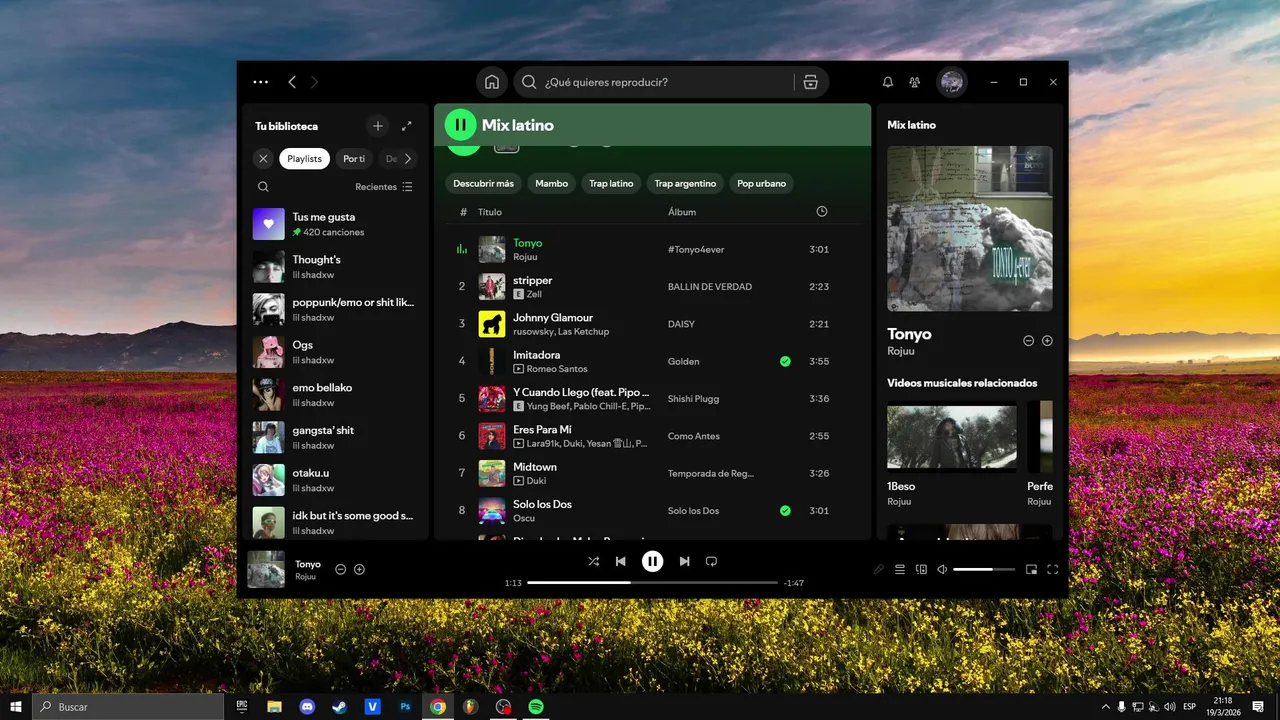
Task: Select the Por ti filter chip
Action: [x=354, y=159]
